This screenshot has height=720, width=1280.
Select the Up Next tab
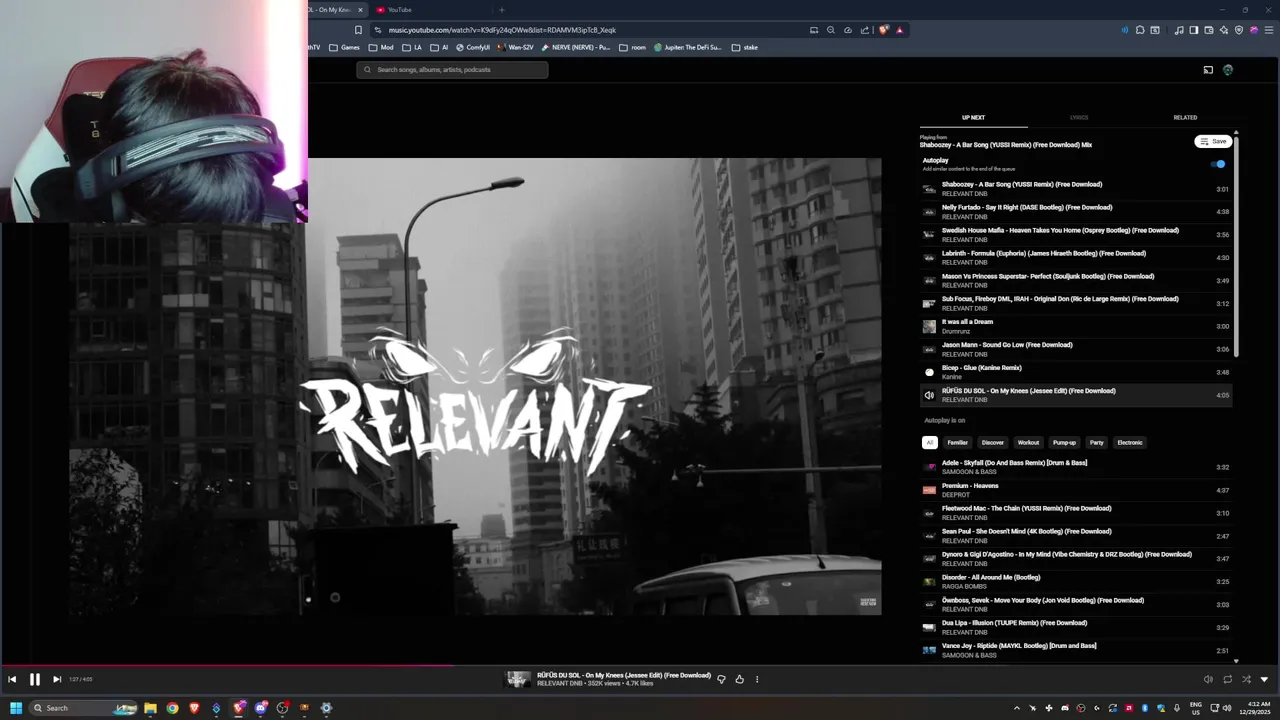coord(973,117)
